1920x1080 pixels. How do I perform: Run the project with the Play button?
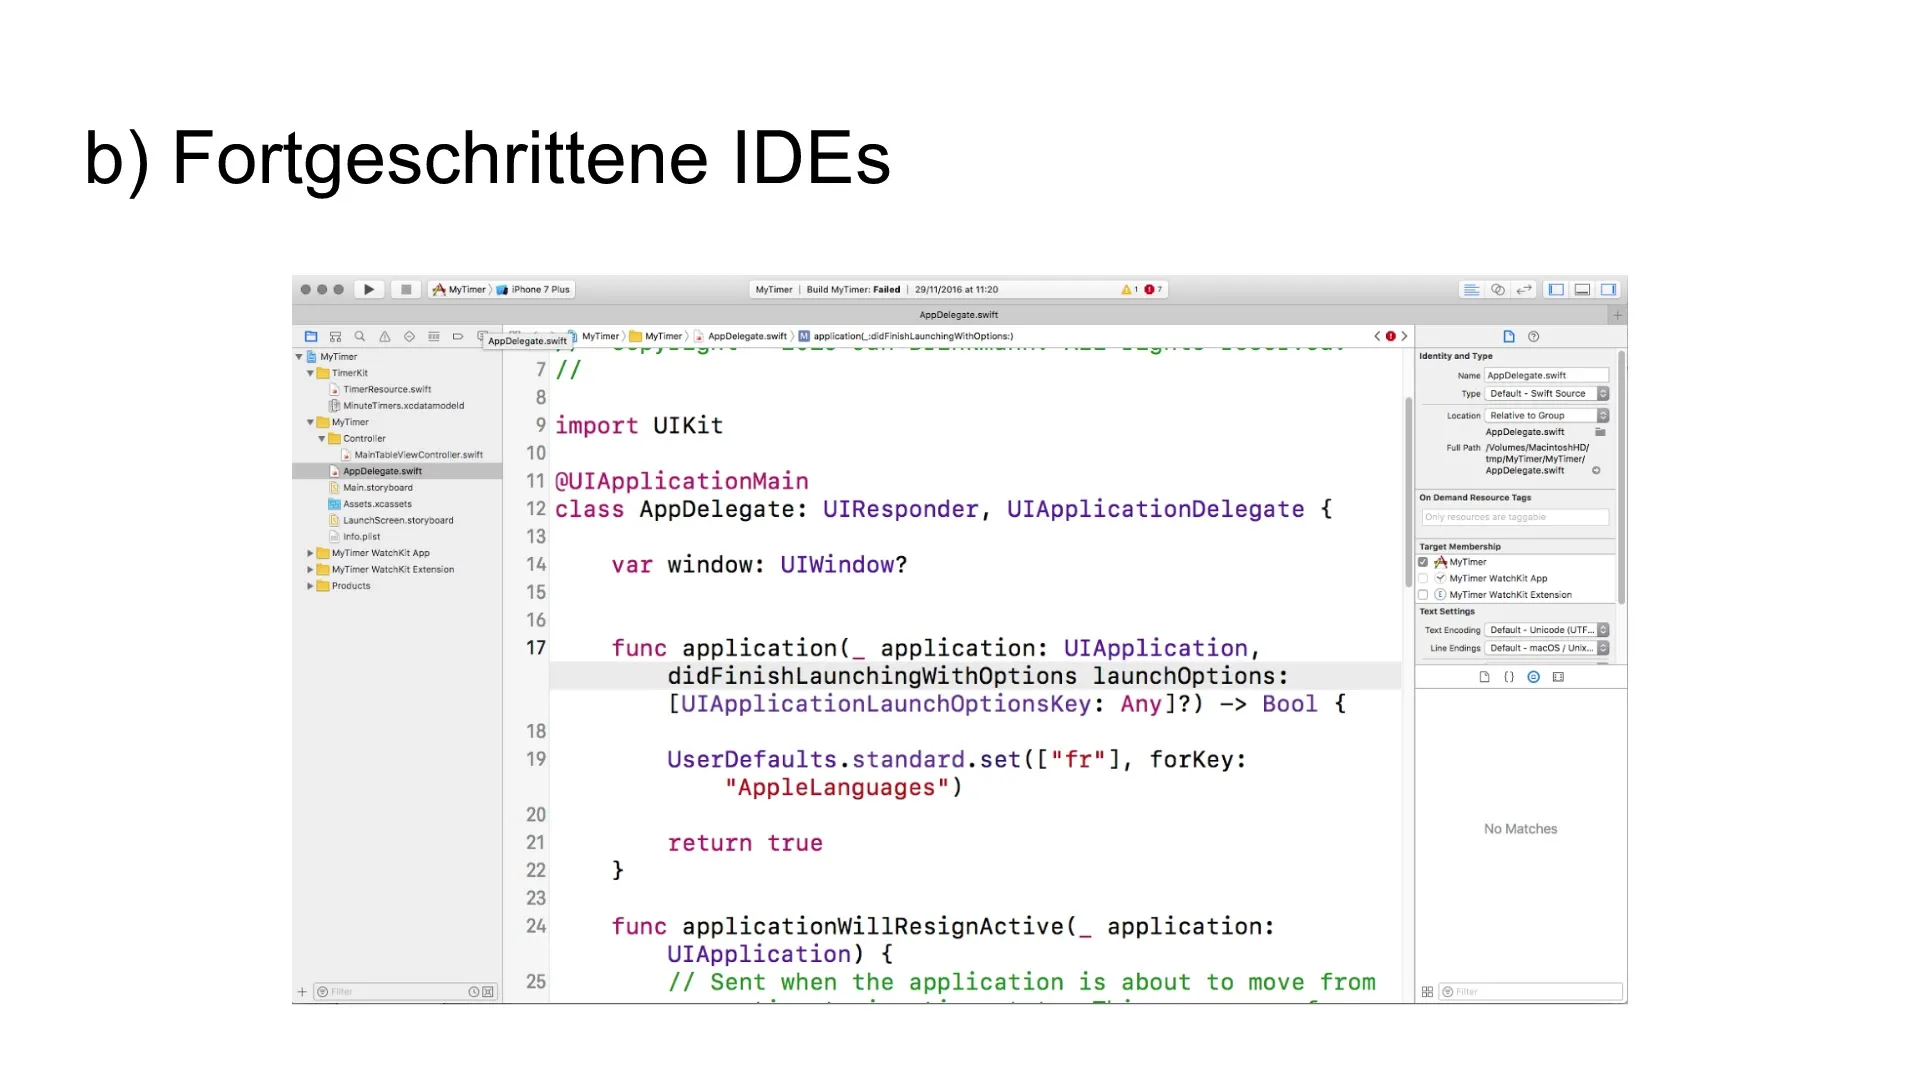click(369, 289)
